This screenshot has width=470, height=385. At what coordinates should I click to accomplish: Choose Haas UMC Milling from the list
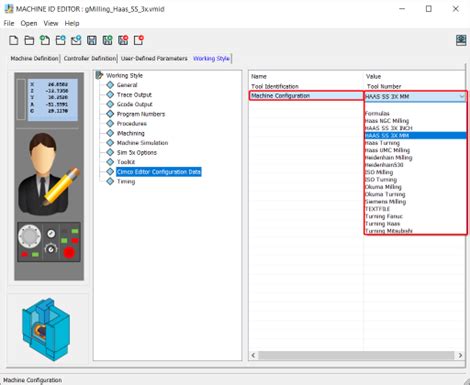[x=415, y=150]
